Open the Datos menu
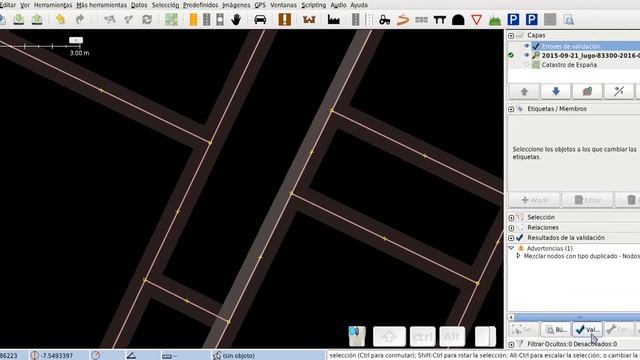The height and width of the screenshot is (360, 640). [139, 5]
